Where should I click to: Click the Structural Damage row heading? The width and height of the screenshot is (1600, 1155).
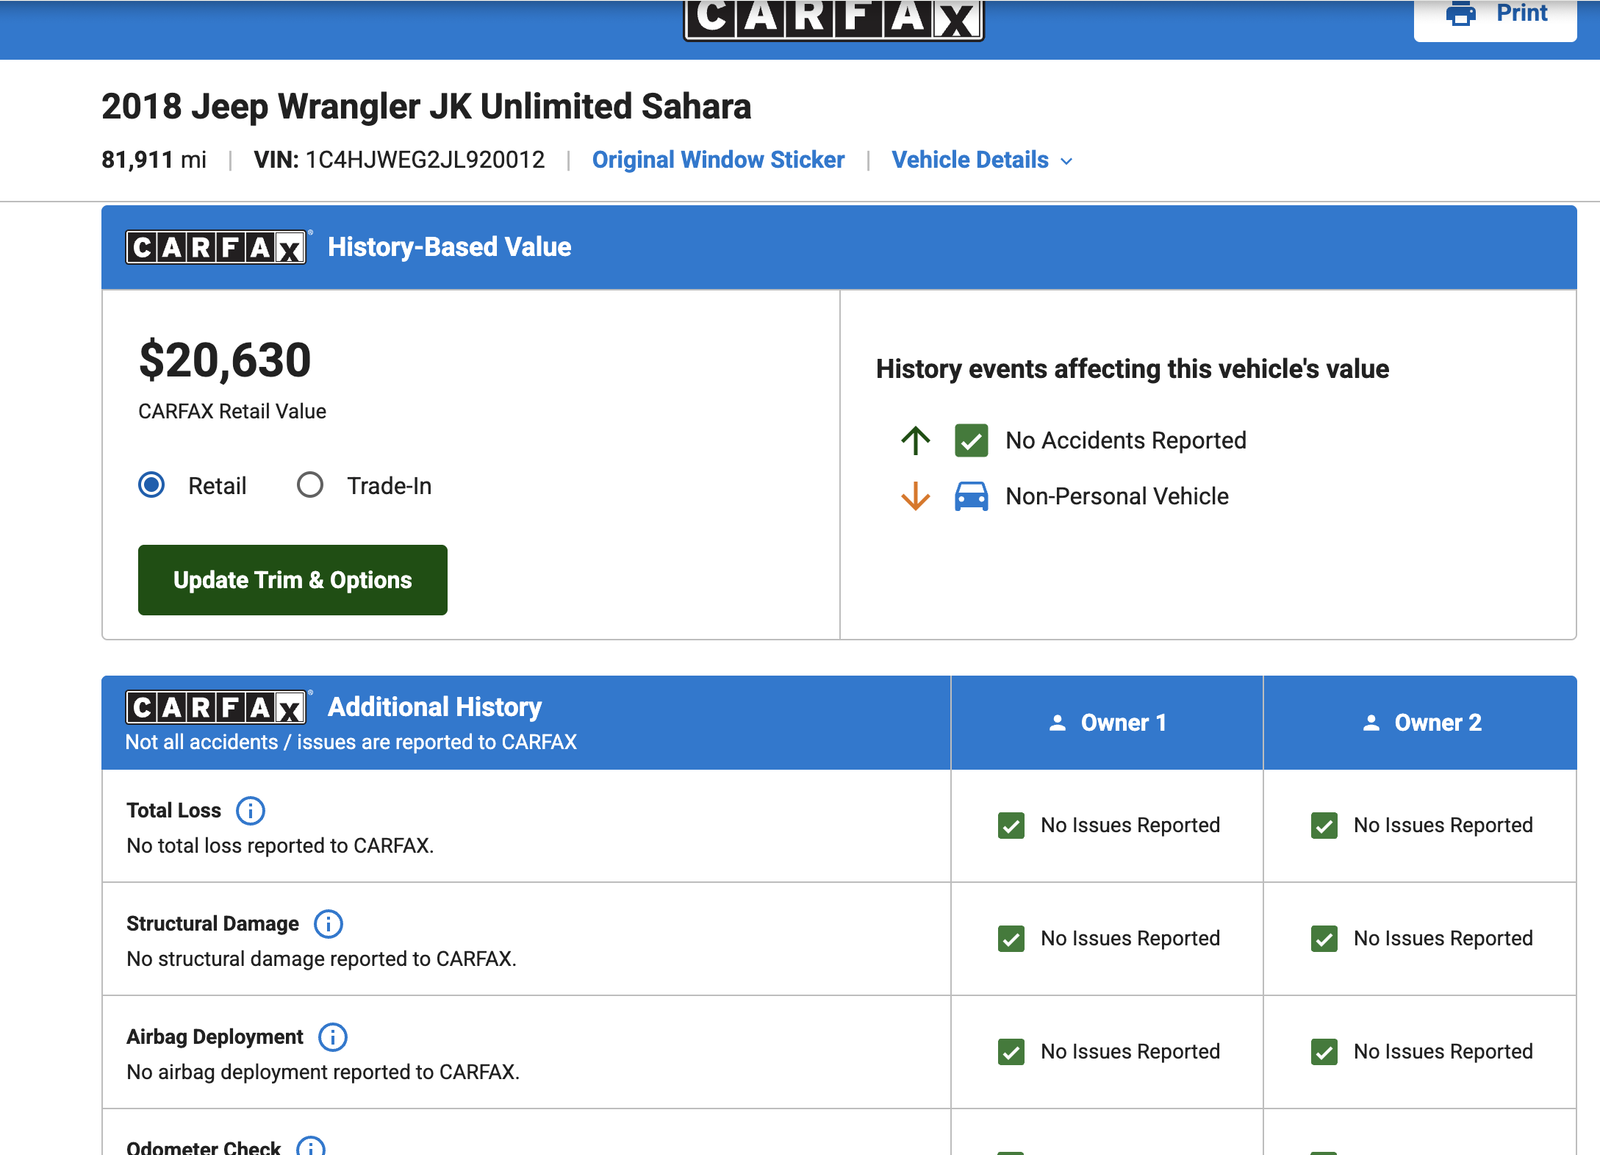pyautogui.click(x=213, y=923)
